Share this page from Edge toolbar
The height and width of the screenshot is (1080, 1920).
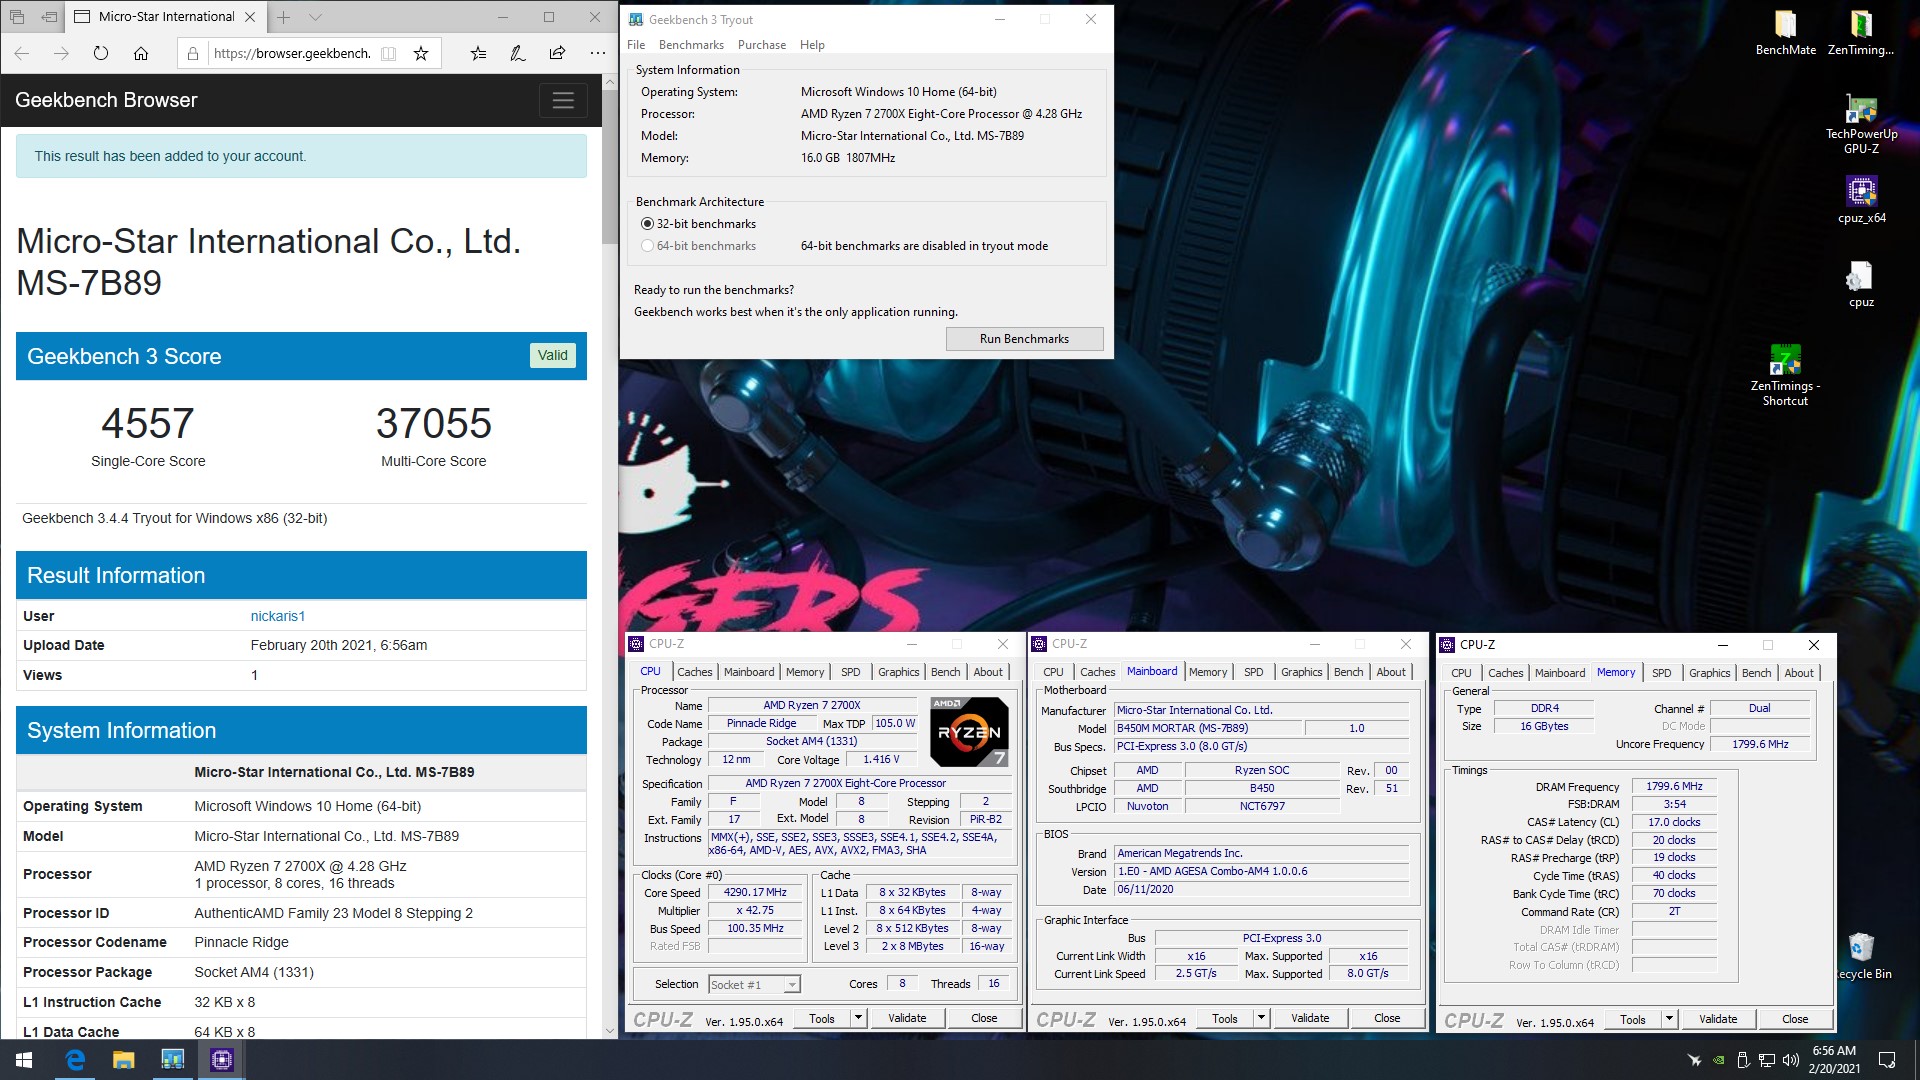[x=557, y=53]
